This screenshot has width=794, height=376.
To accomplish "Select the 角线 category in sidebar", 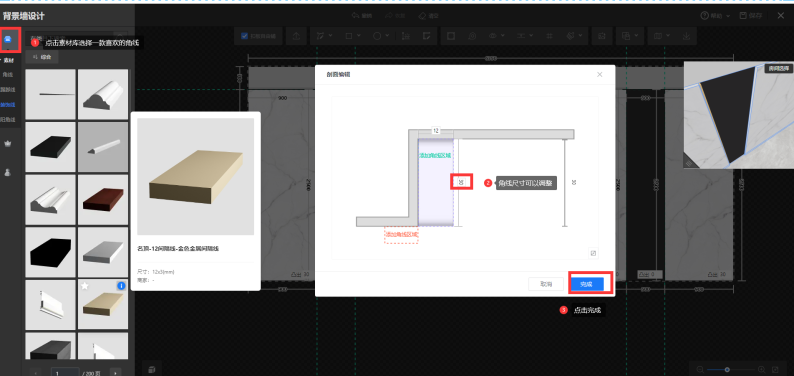I will [8, 74].
